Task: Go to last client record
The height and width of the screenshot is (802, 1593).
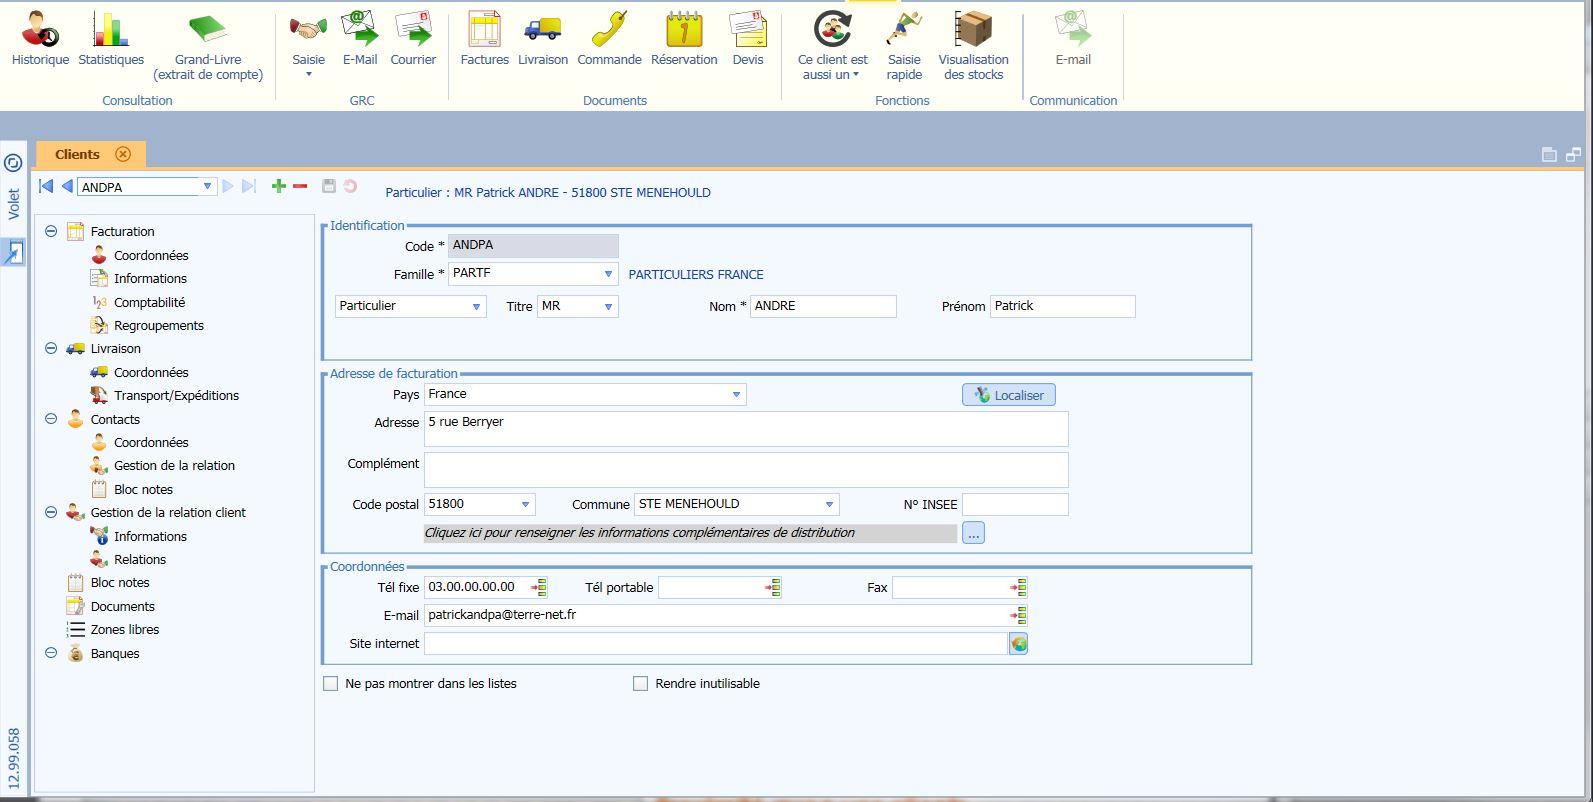Action: pos(249,186)
